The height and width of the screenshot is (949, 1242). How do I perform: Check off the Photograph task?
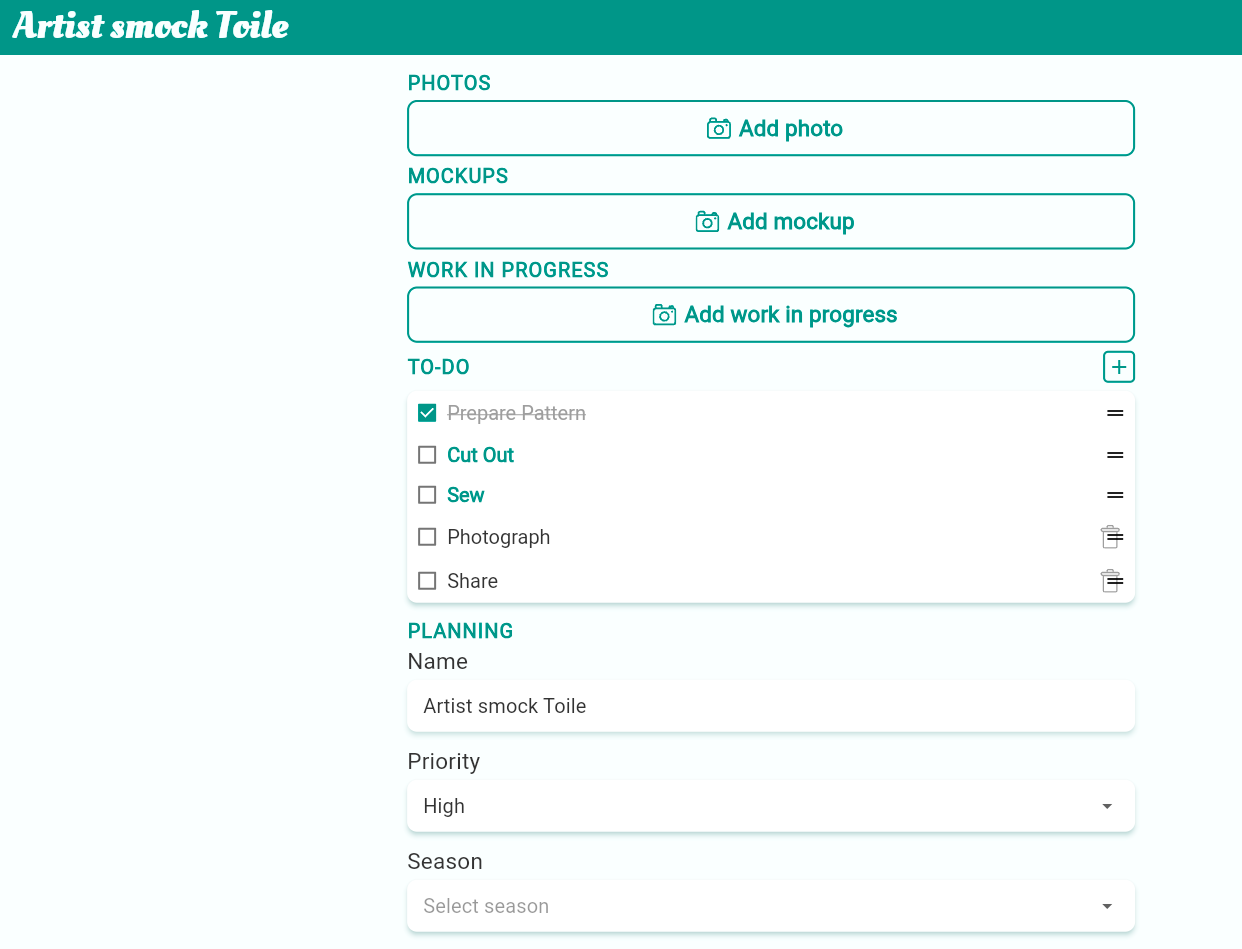427,537
